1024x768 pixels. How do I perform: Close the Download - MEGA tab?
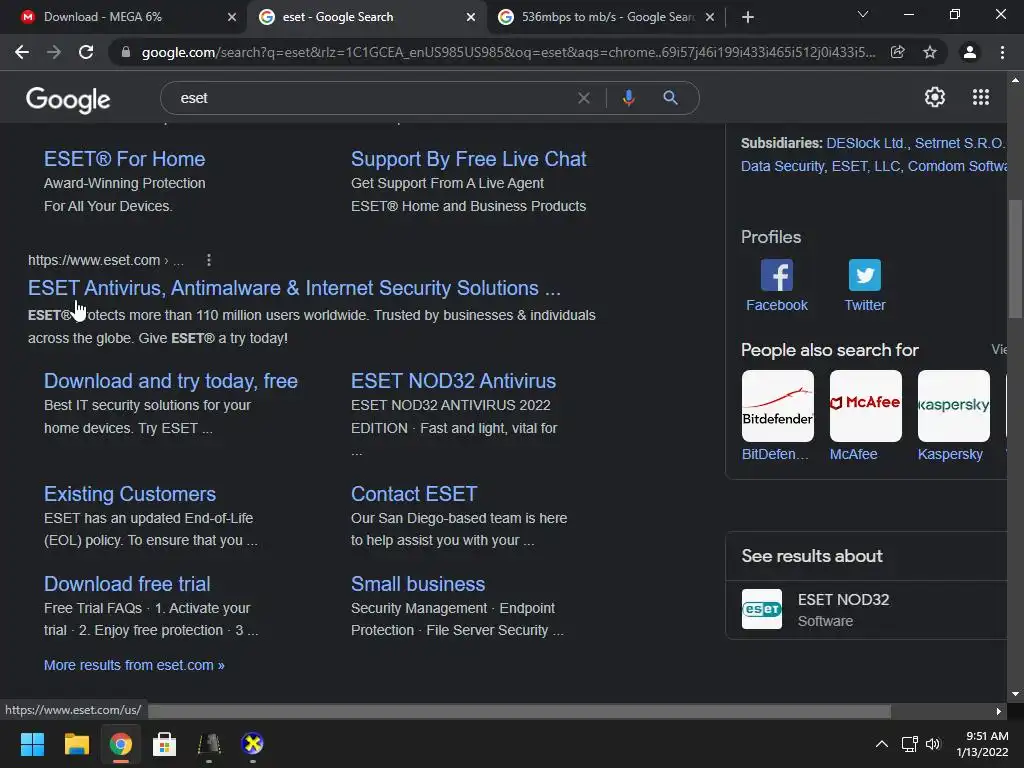tap(232, 17)
